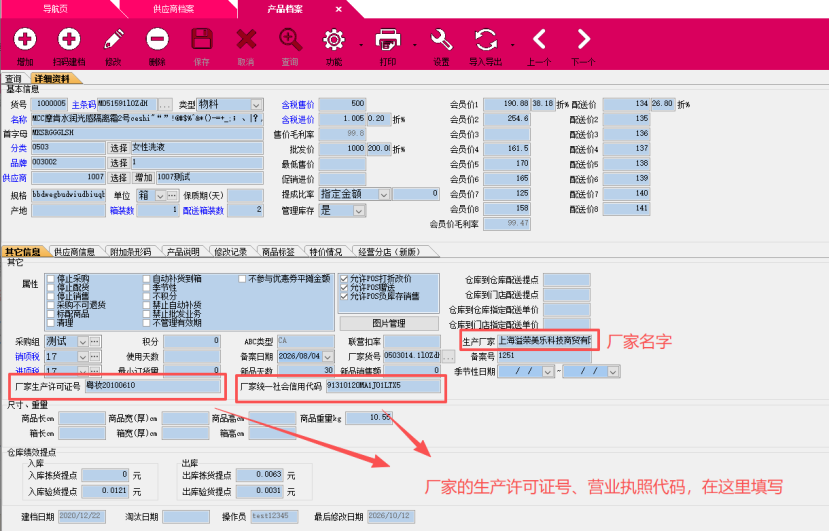Toggle the 停止销售 checkbox
Image resolution: width=829 pixels, height=531 pixels.
(51, 296)
